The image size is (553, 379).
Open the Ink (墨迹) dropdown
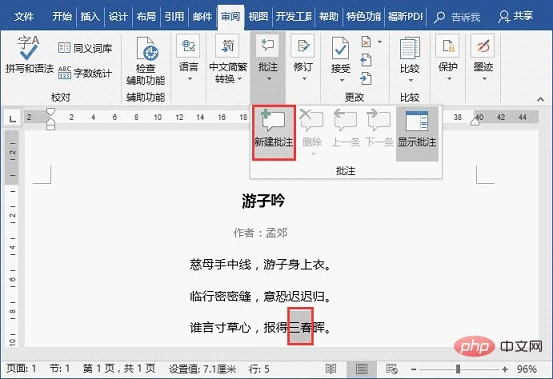coord(483,58)
